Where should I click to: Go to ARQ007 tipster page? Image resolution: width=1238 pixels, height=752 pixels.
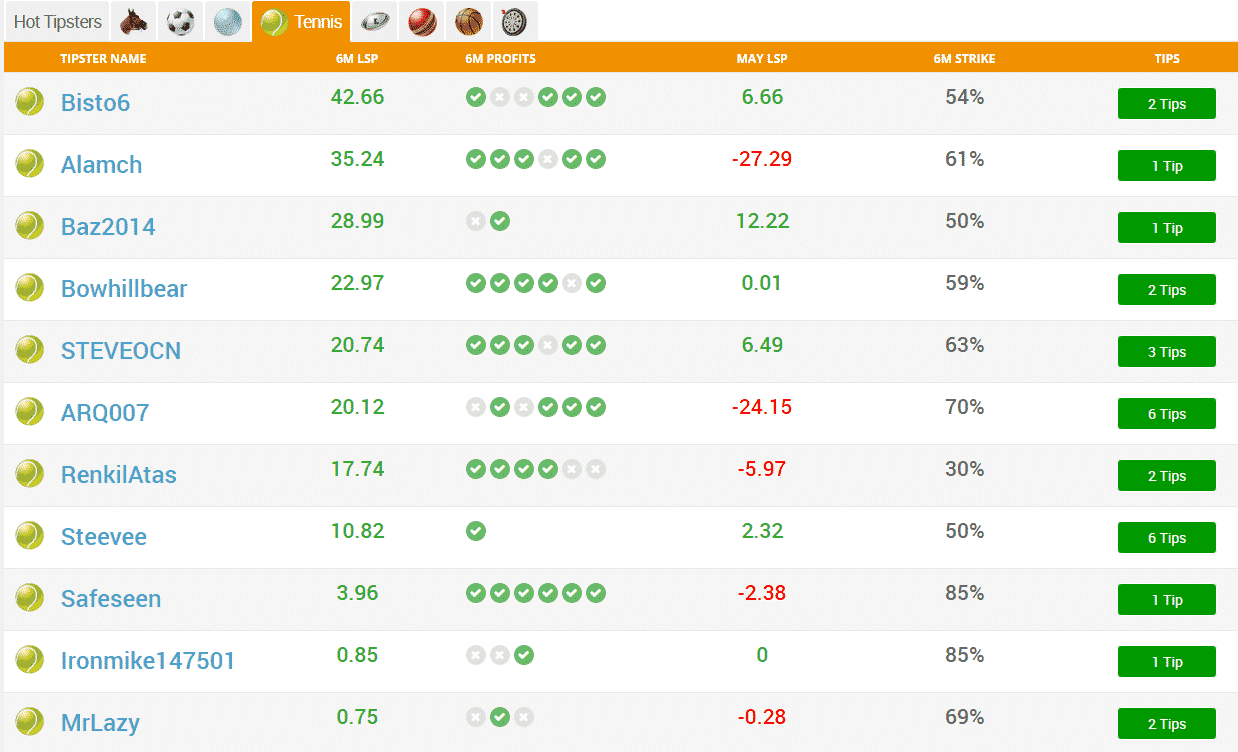point(105,413)
